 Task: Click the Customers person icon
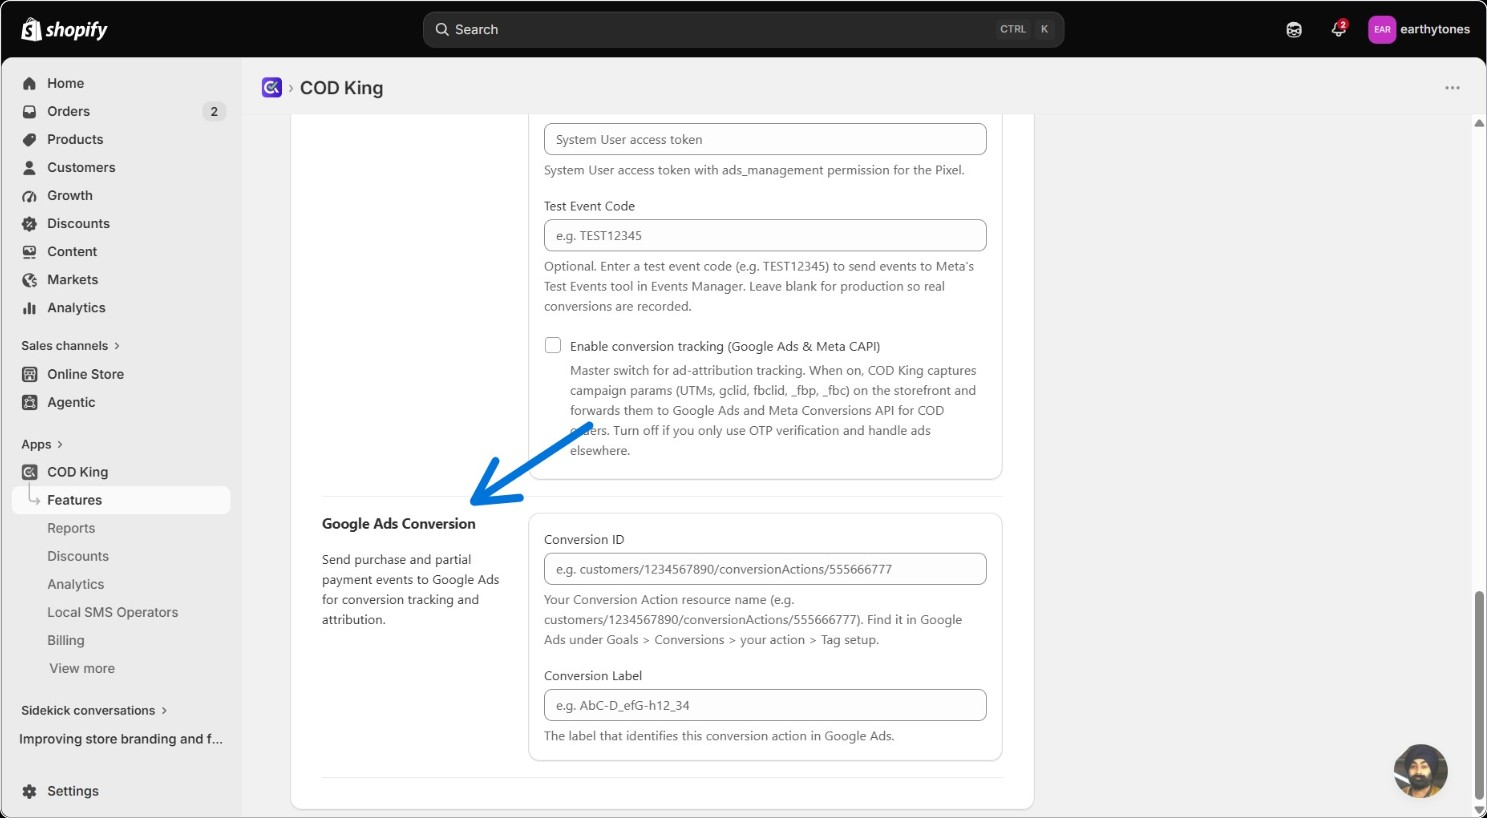point(30,168)
